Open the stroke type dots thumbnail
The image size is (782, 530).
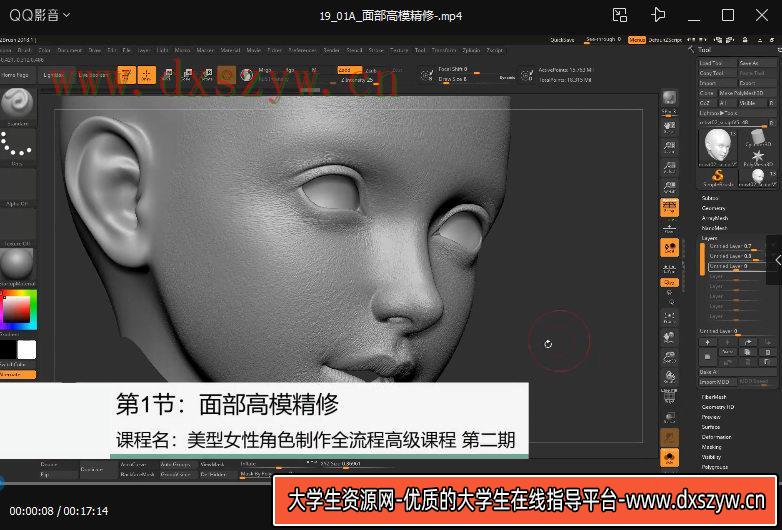tap(17, 147)
